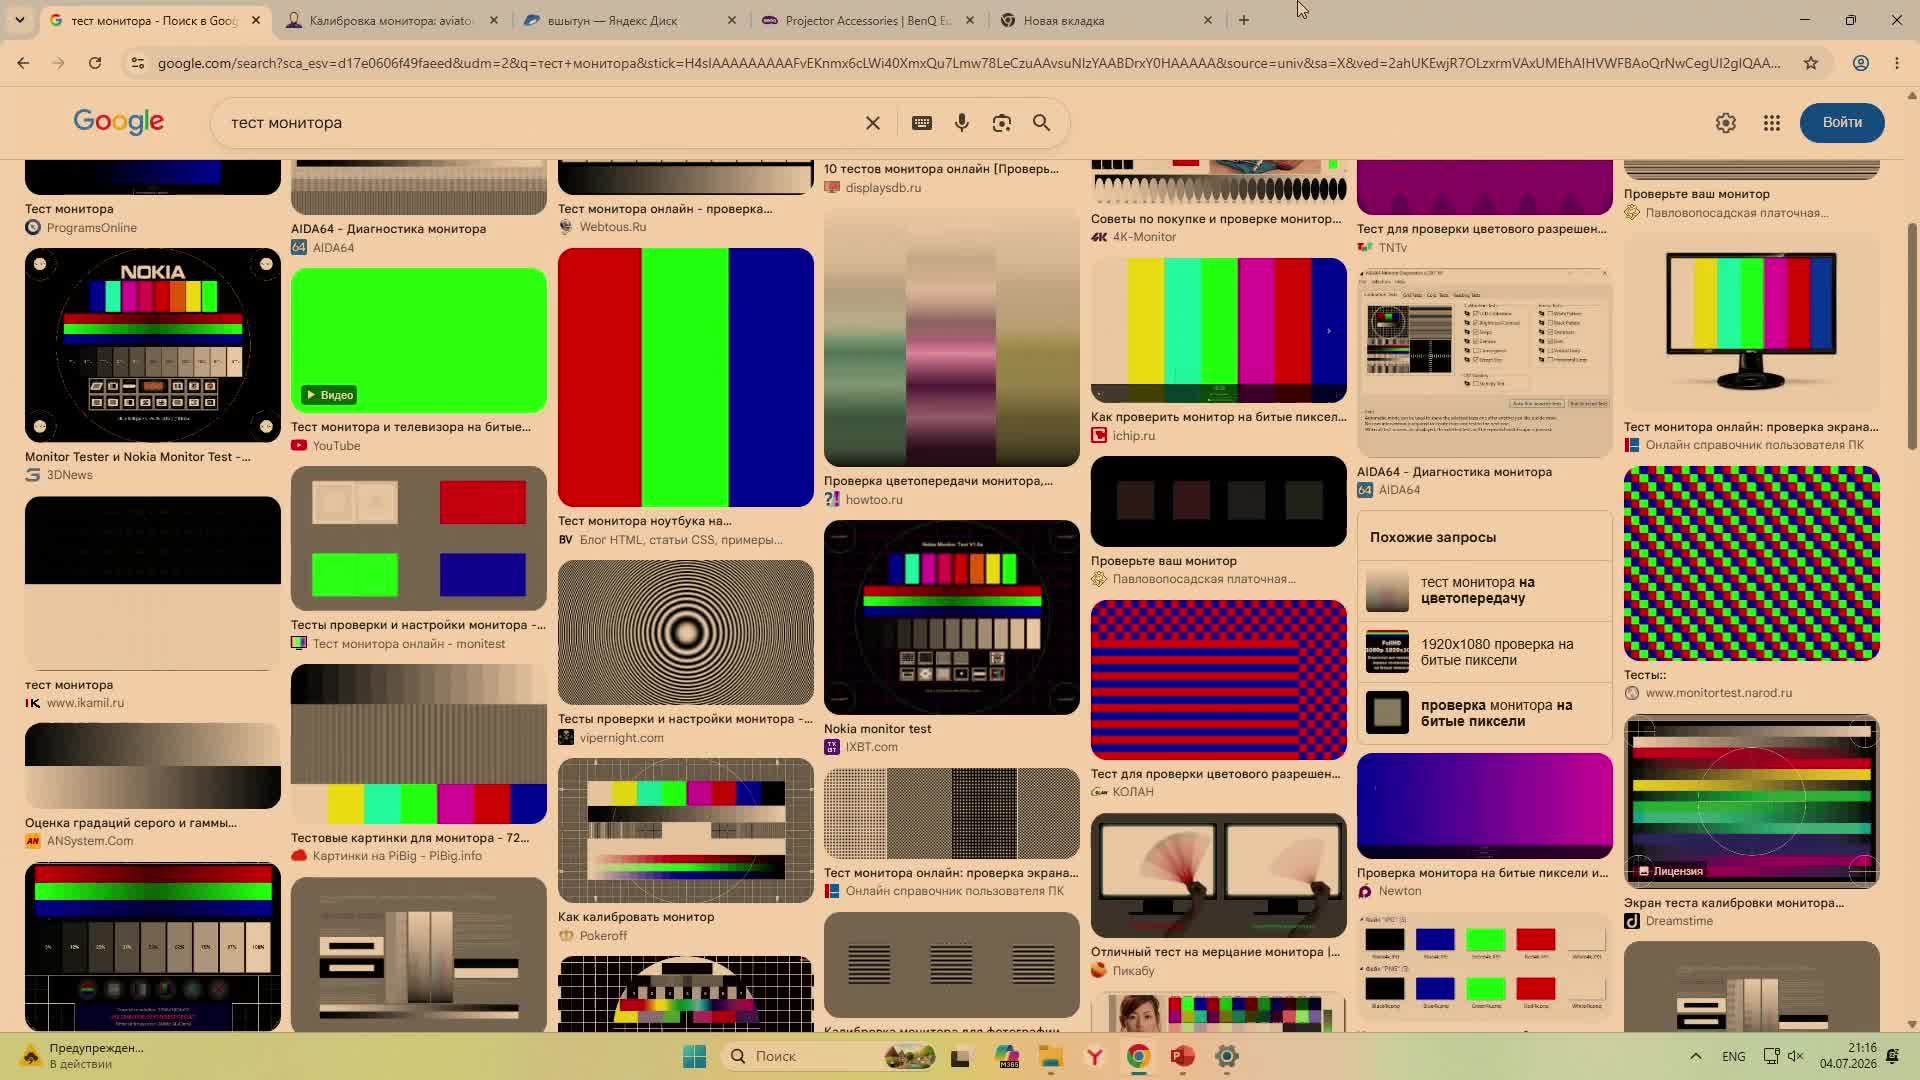The width and height of the screenshot is (1920, 1080).
Task: Open File Explorer from taskbar
Action: coord(1050,1056)
